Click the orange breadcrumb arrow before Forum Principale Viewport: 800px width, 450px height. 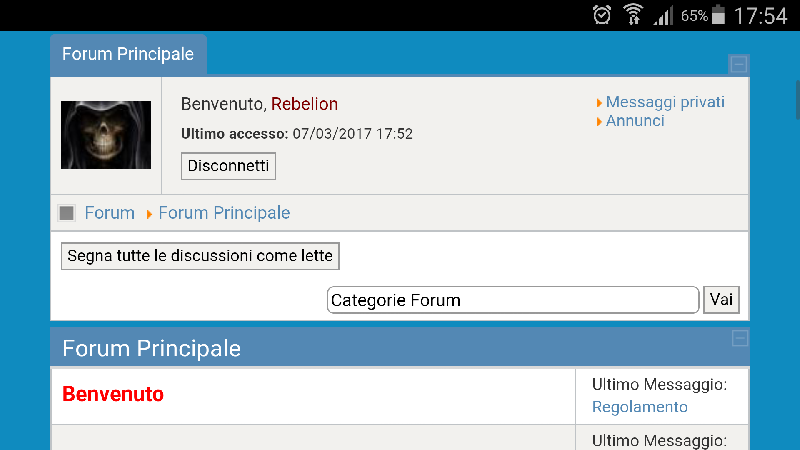pos(149,214)
